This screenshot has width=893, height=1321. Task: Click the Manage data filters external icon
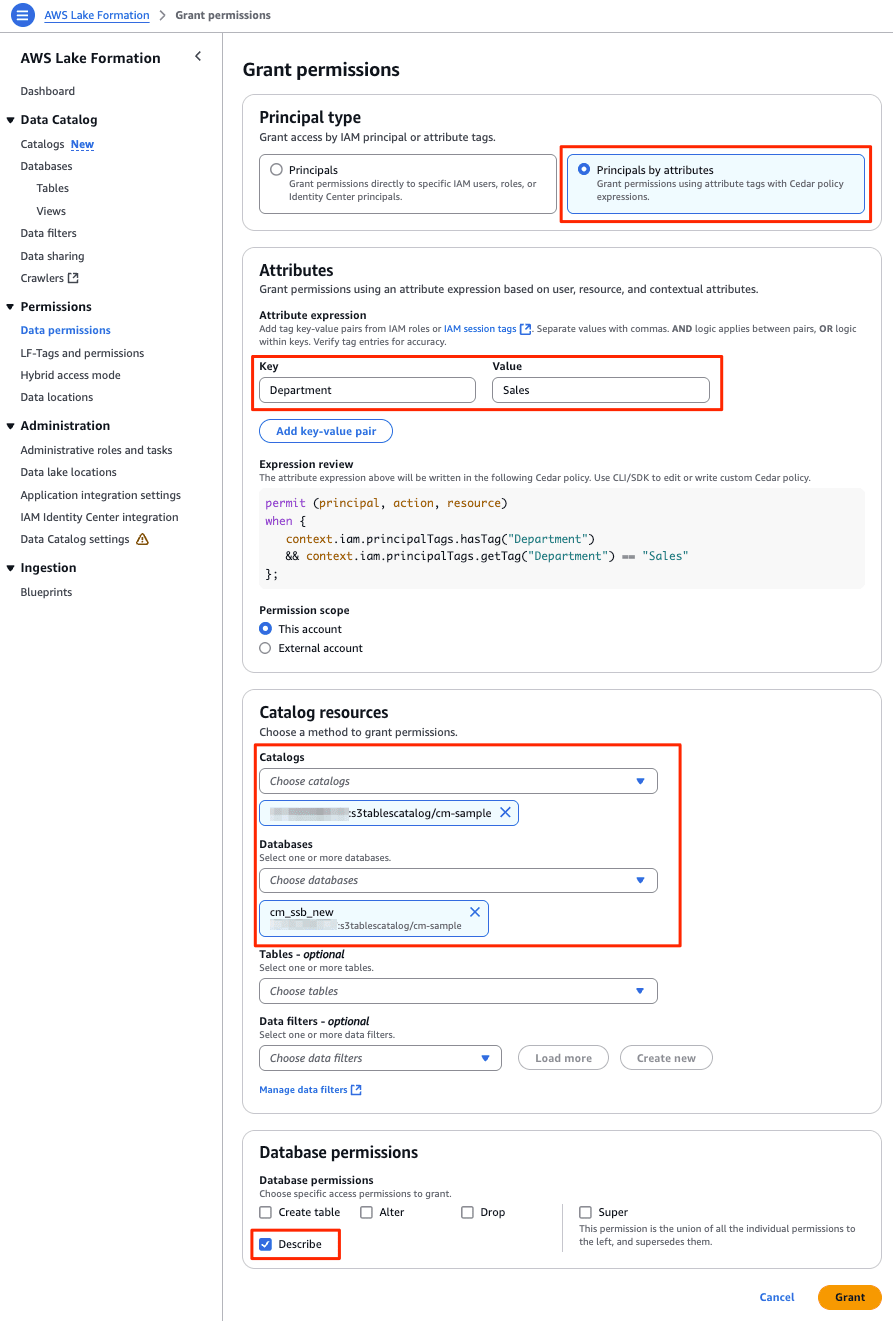pos(356,1089)
